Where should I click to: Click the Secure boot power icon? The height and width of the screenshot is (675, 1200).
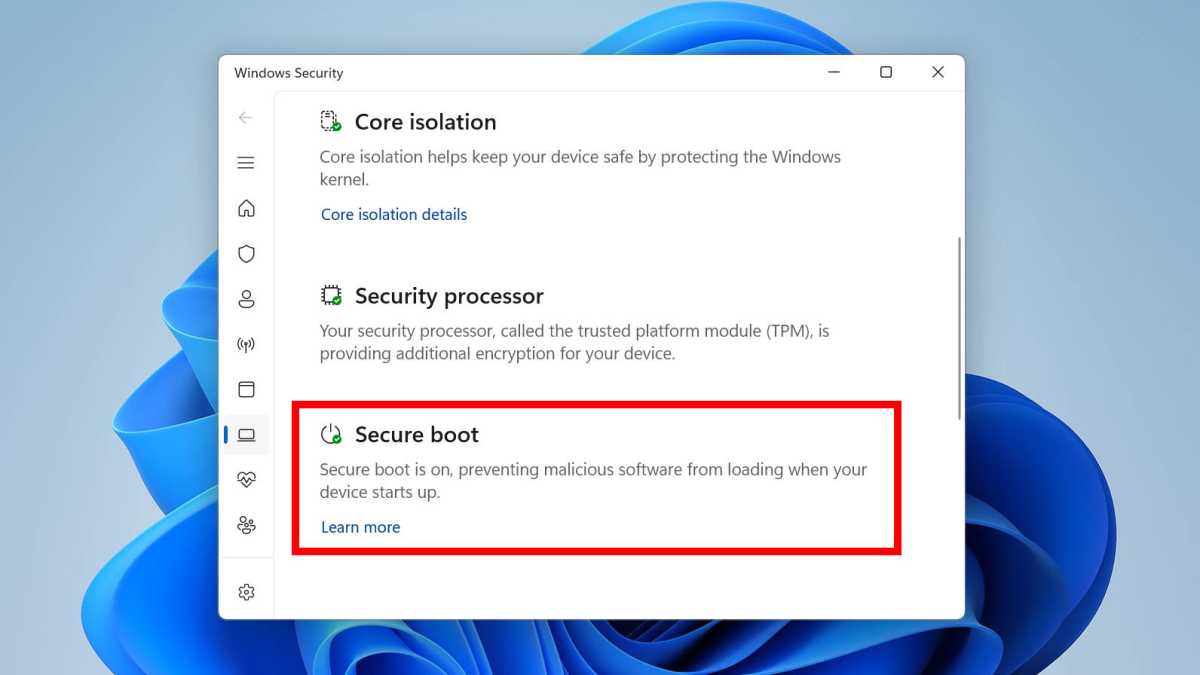pyautogui.click(x=330, y=432)
